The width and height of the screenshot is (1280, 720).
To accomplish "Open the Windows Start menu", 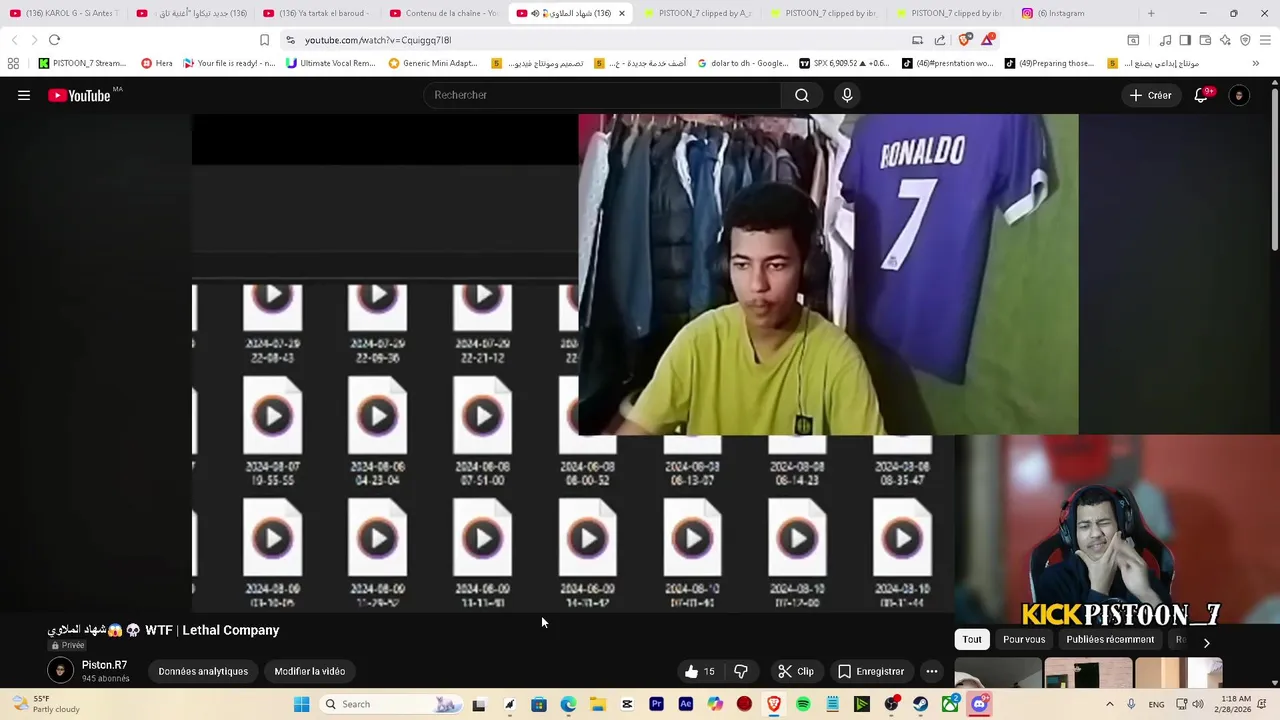I will (301, 704).
